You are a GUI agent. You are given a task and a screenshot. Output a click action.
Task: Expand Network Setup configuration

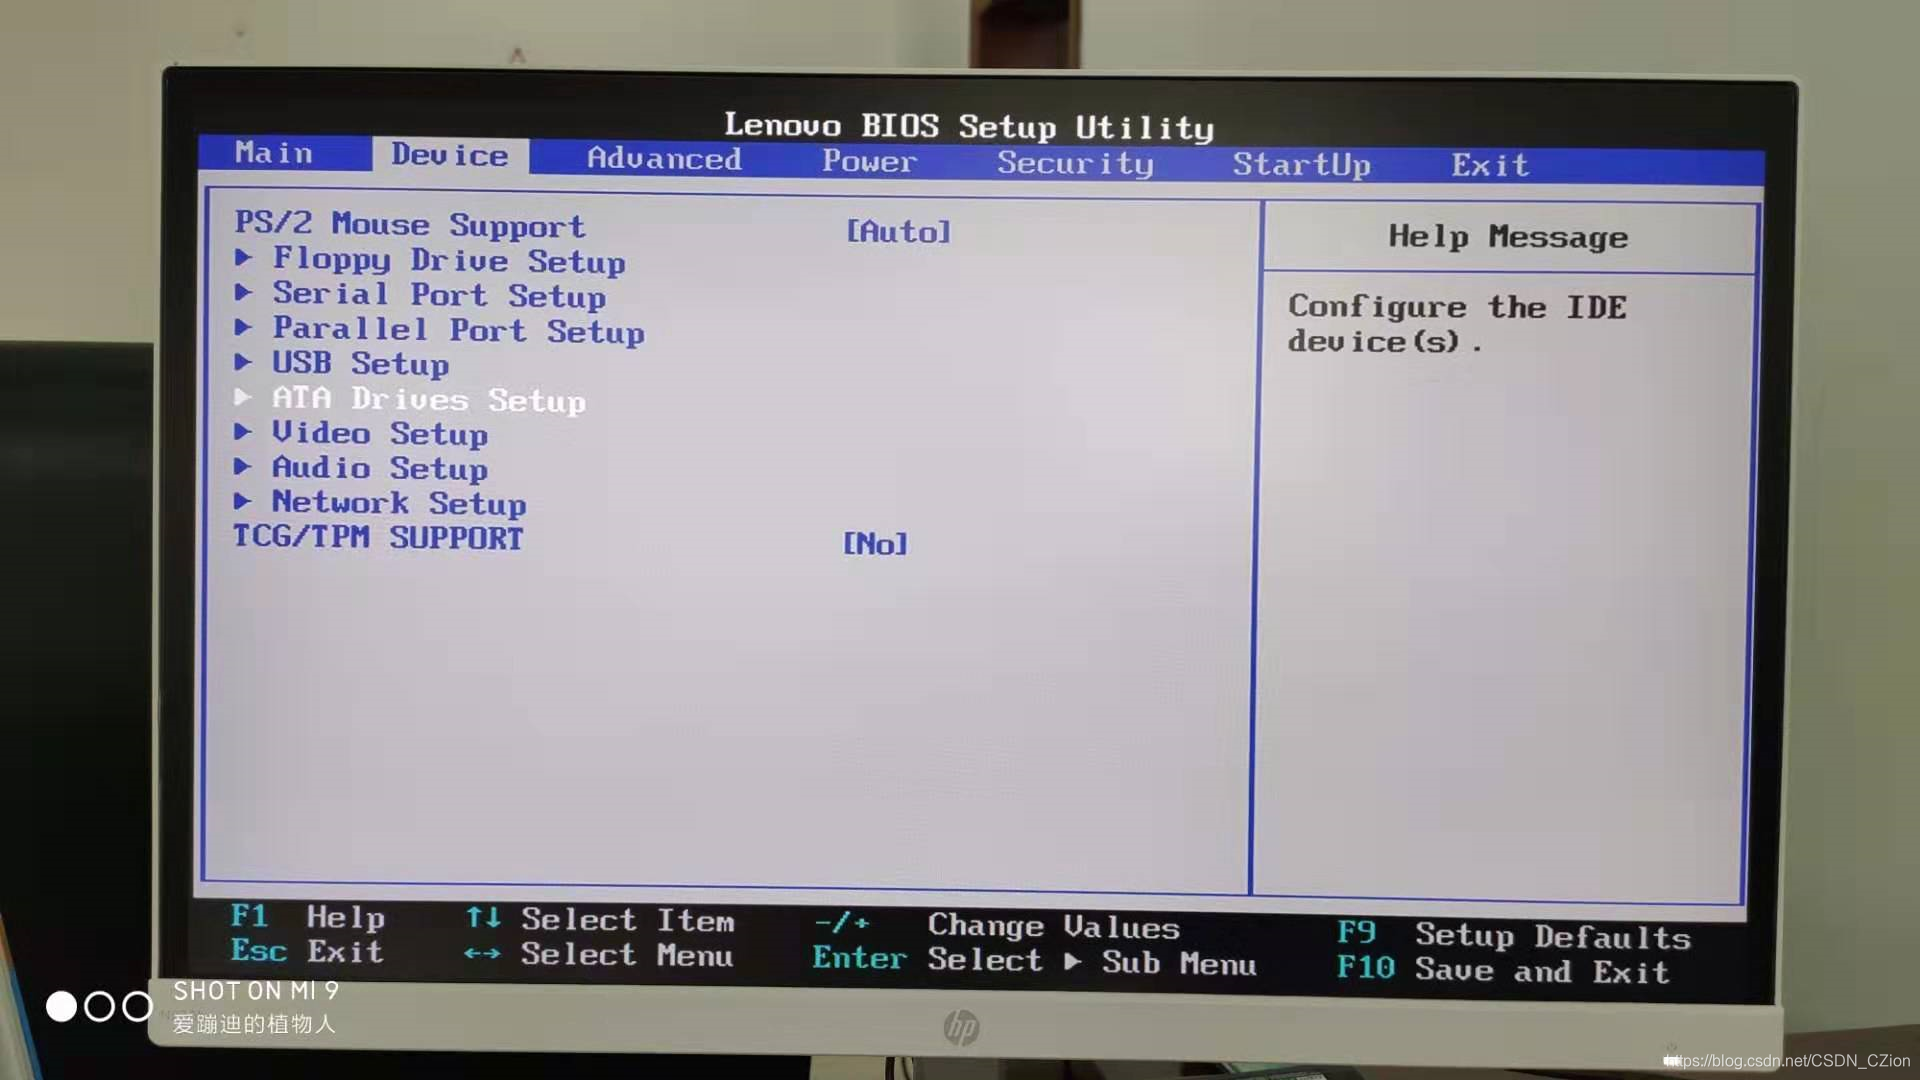[x=398, y=502]
